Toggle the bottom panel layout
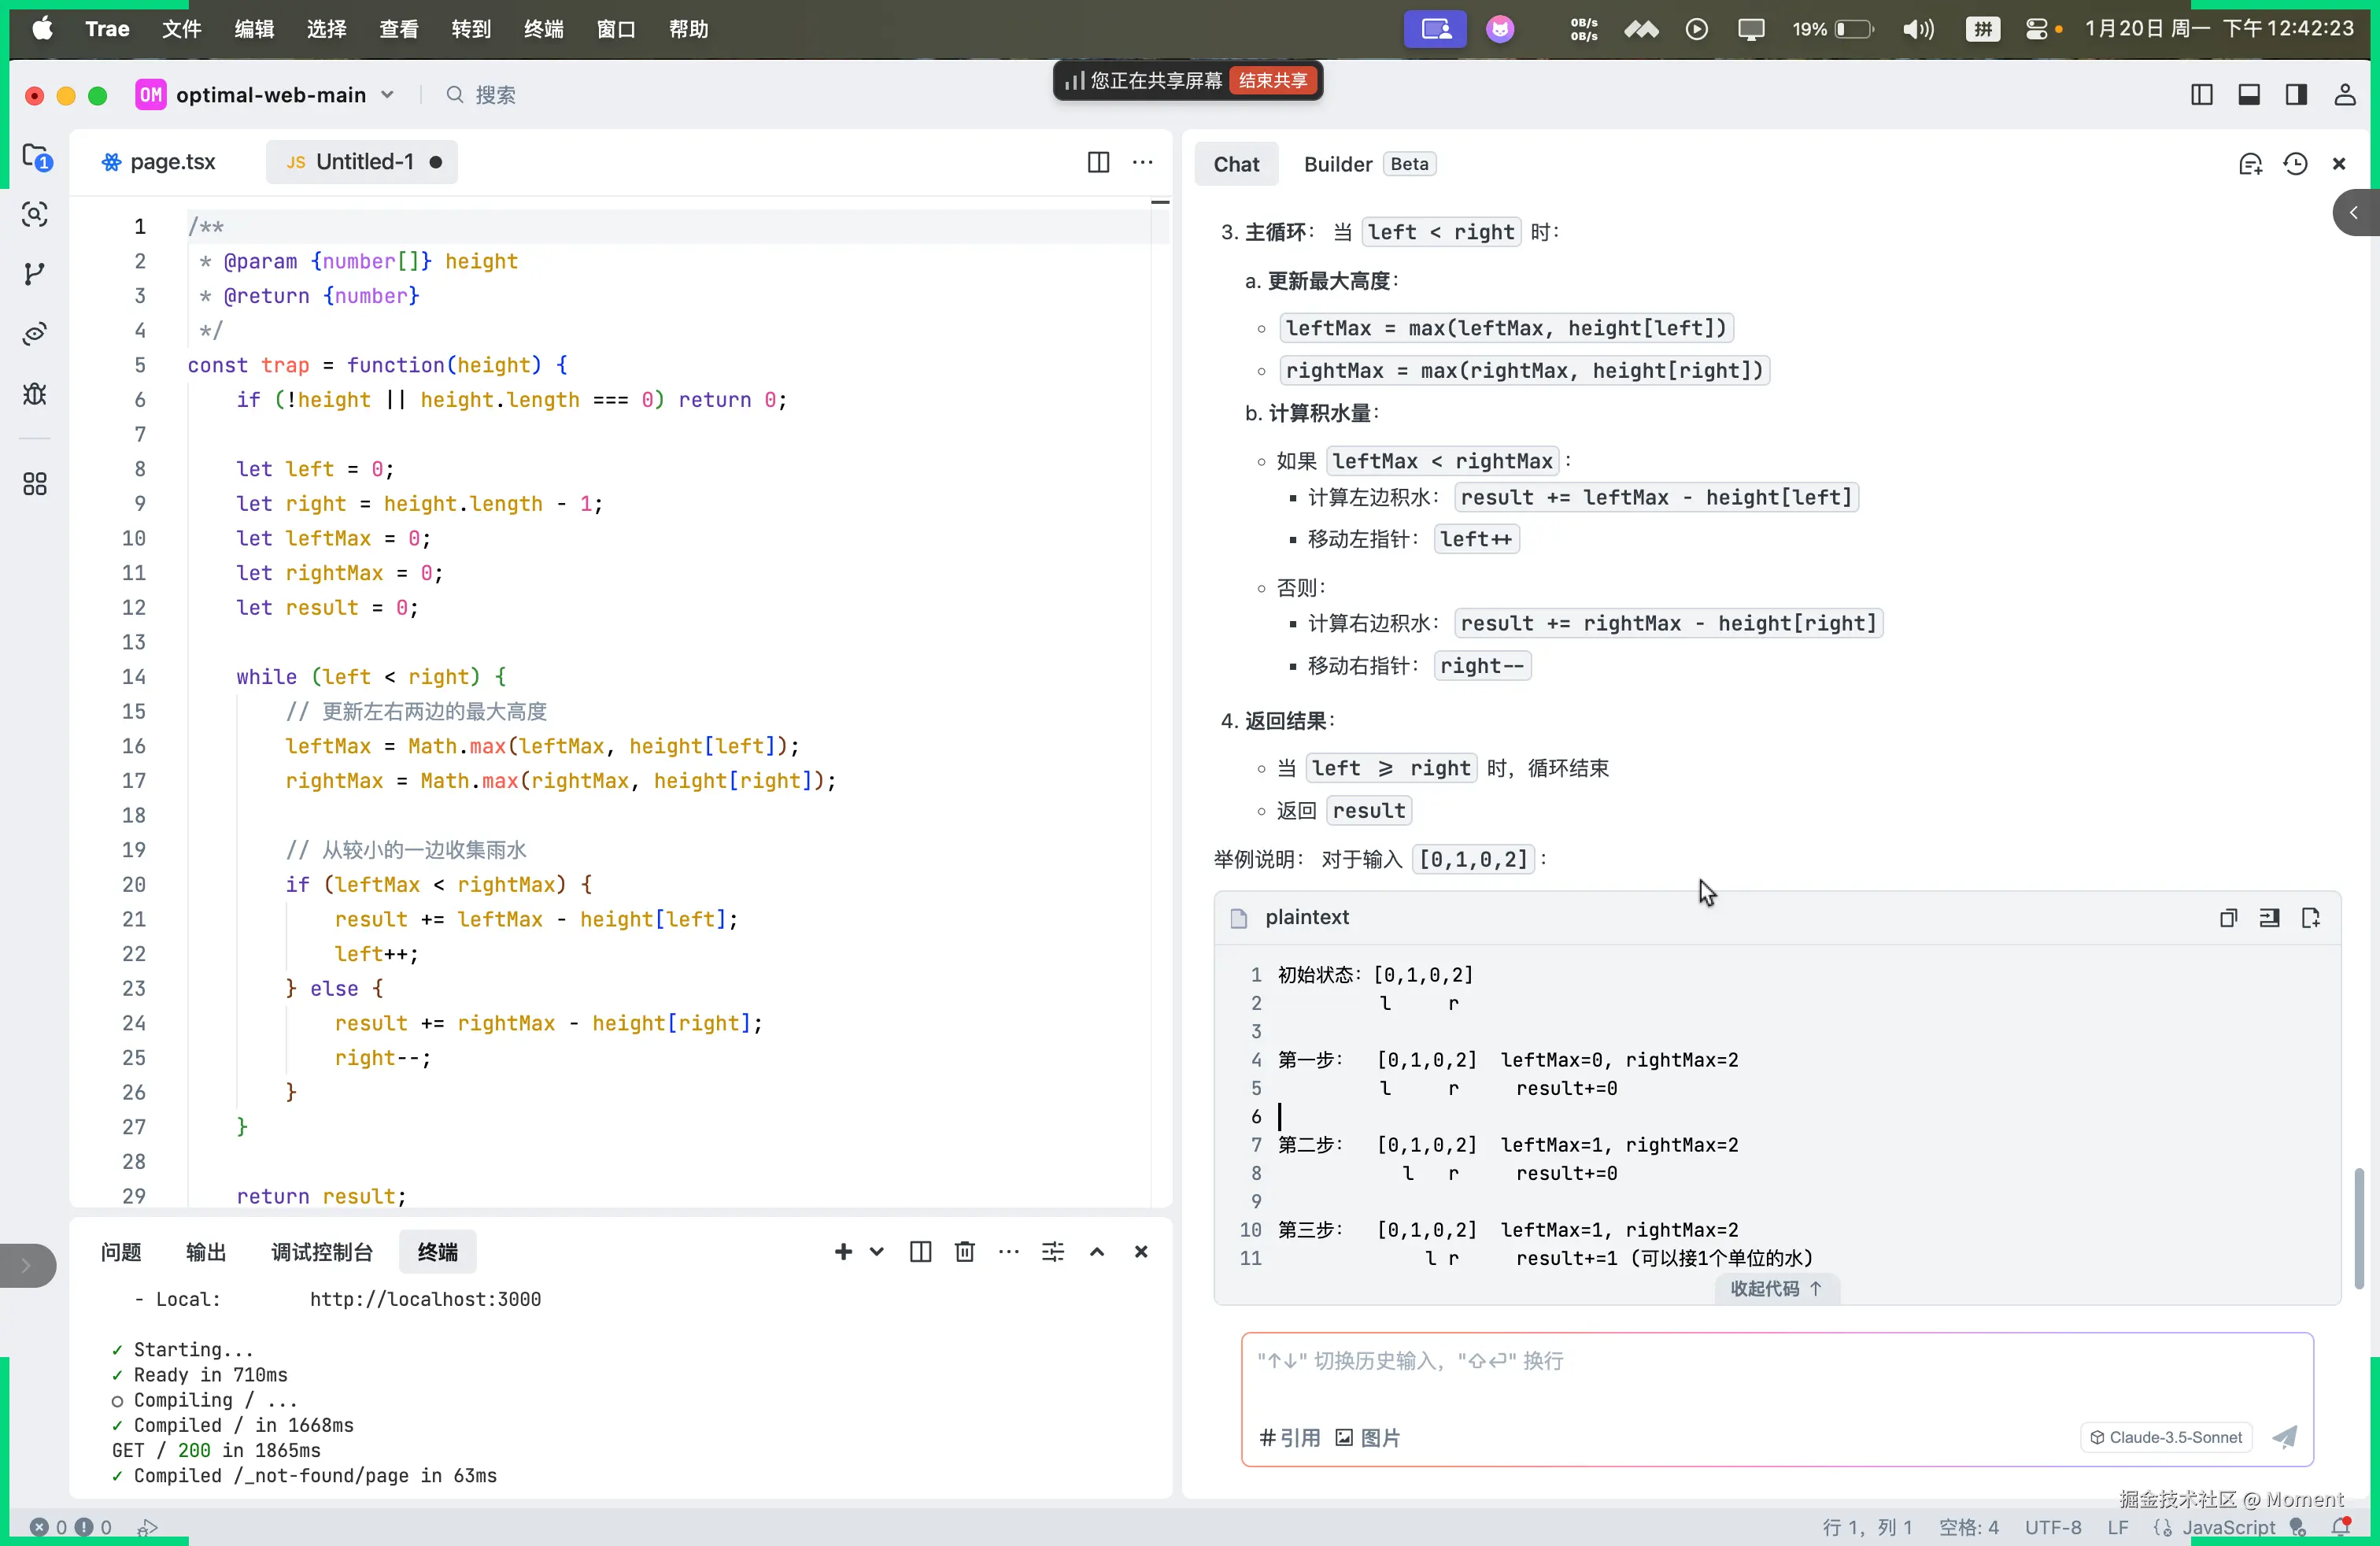The image size is (2380, 1546). [x=2249, y=95]
